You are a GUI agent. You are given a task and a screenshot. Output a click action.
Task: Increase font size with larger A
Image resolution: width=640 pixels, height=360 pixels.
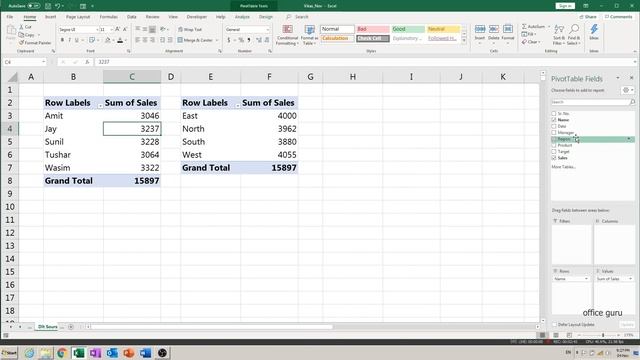click(118, 29)
